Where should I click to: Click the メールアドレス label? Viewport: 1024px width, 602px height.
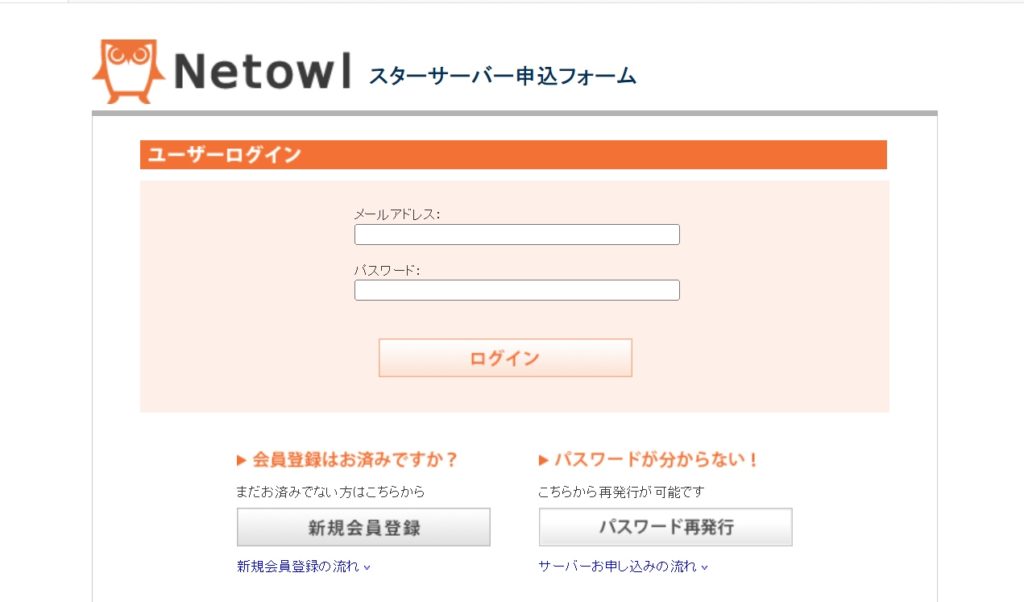tap(396, 214)
